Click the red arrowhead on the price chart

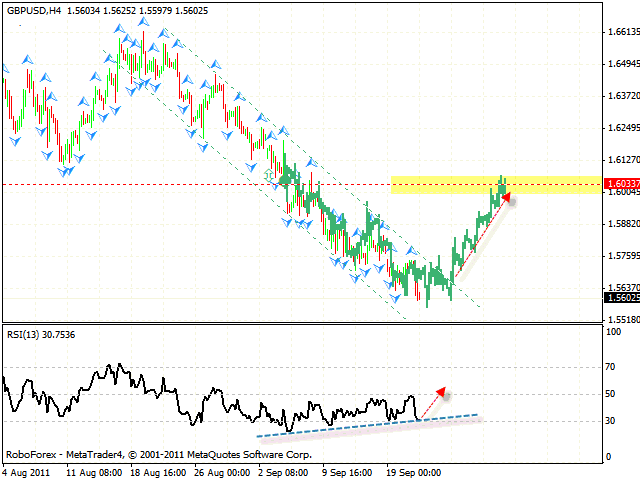(x=505, y=198)
